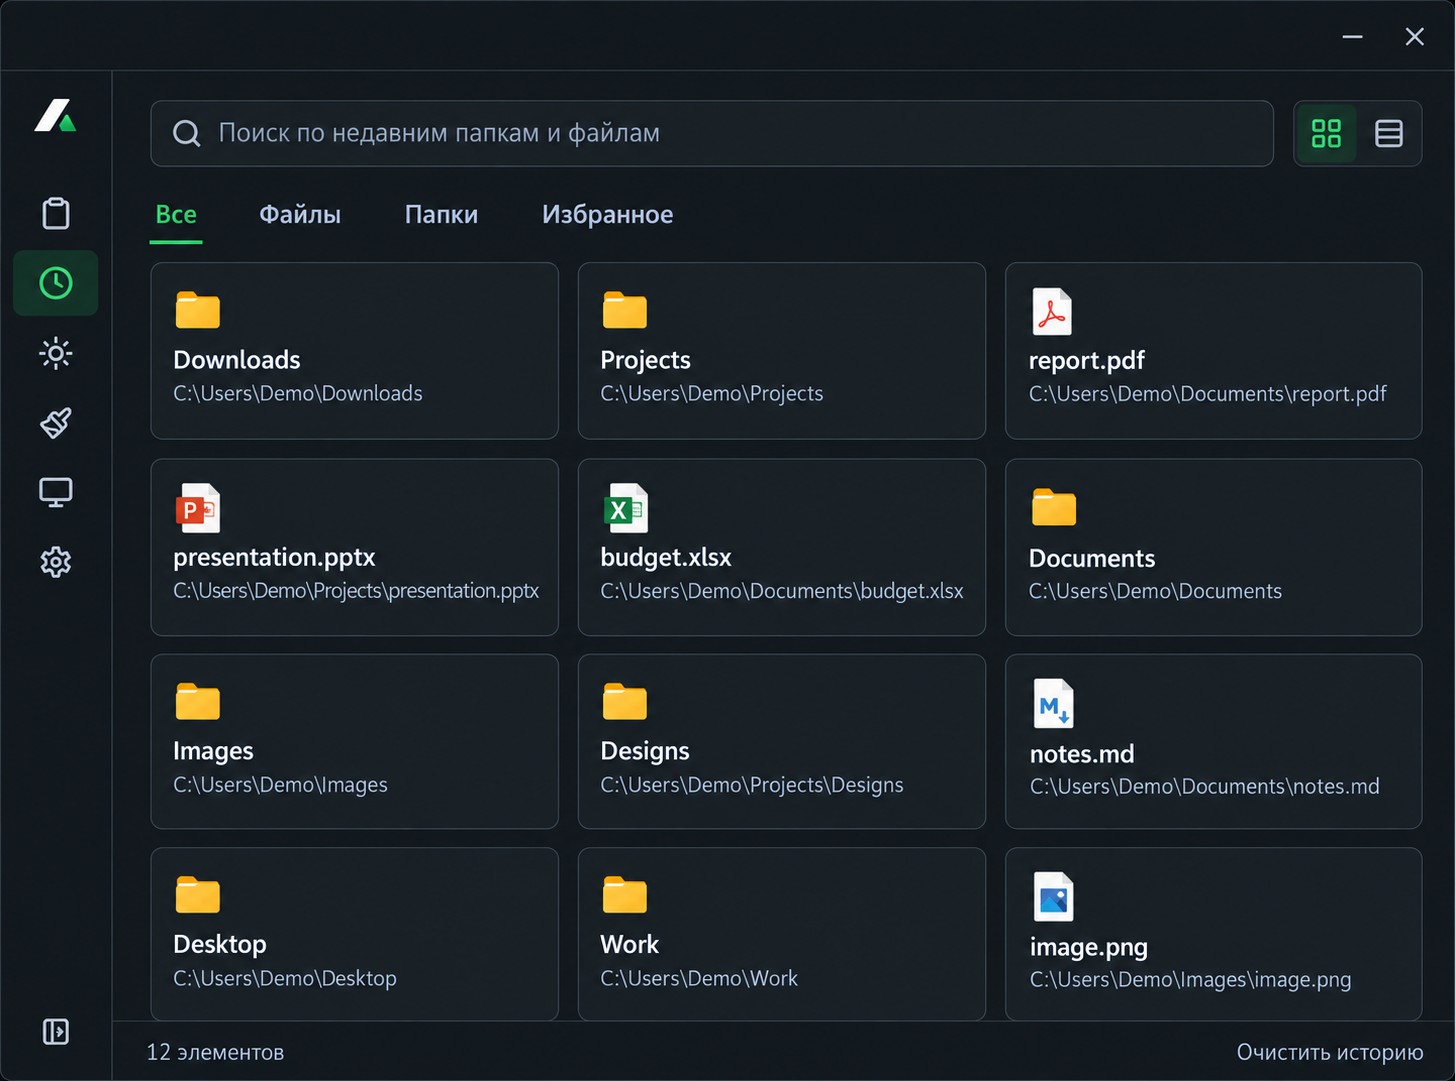Screen dimensions: 1455x1081
Task: Click the Designs folder icon
Action: 624,701
